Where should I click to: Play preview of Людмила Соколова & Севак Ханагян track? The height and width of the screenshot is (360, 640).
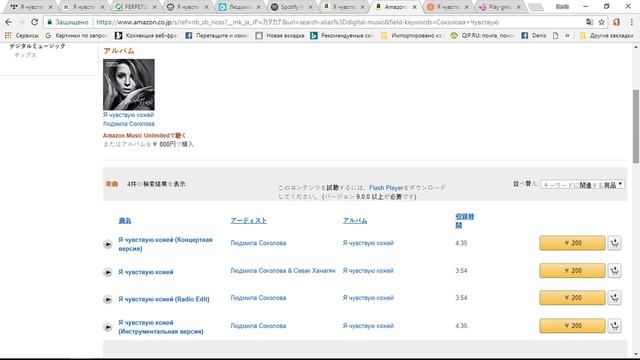(108, 272)
